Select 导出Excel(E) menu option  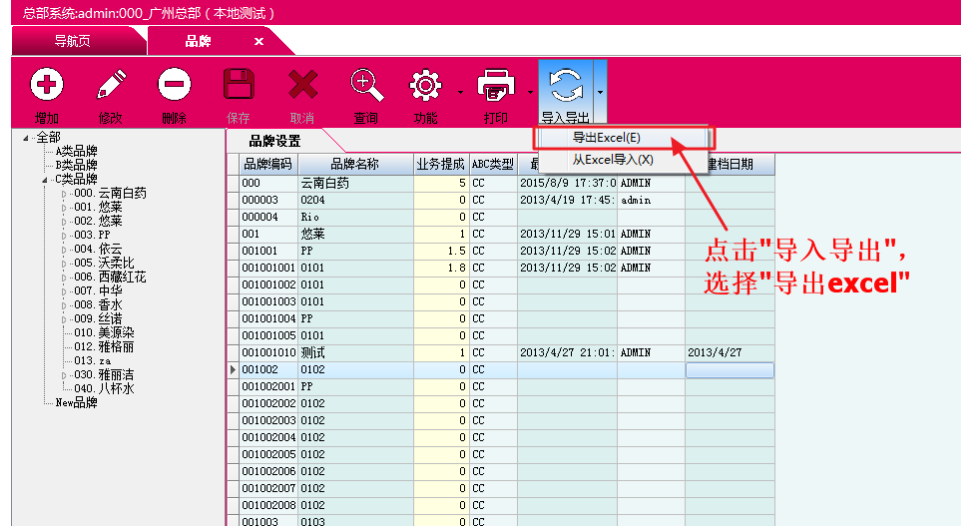(607, 137)
